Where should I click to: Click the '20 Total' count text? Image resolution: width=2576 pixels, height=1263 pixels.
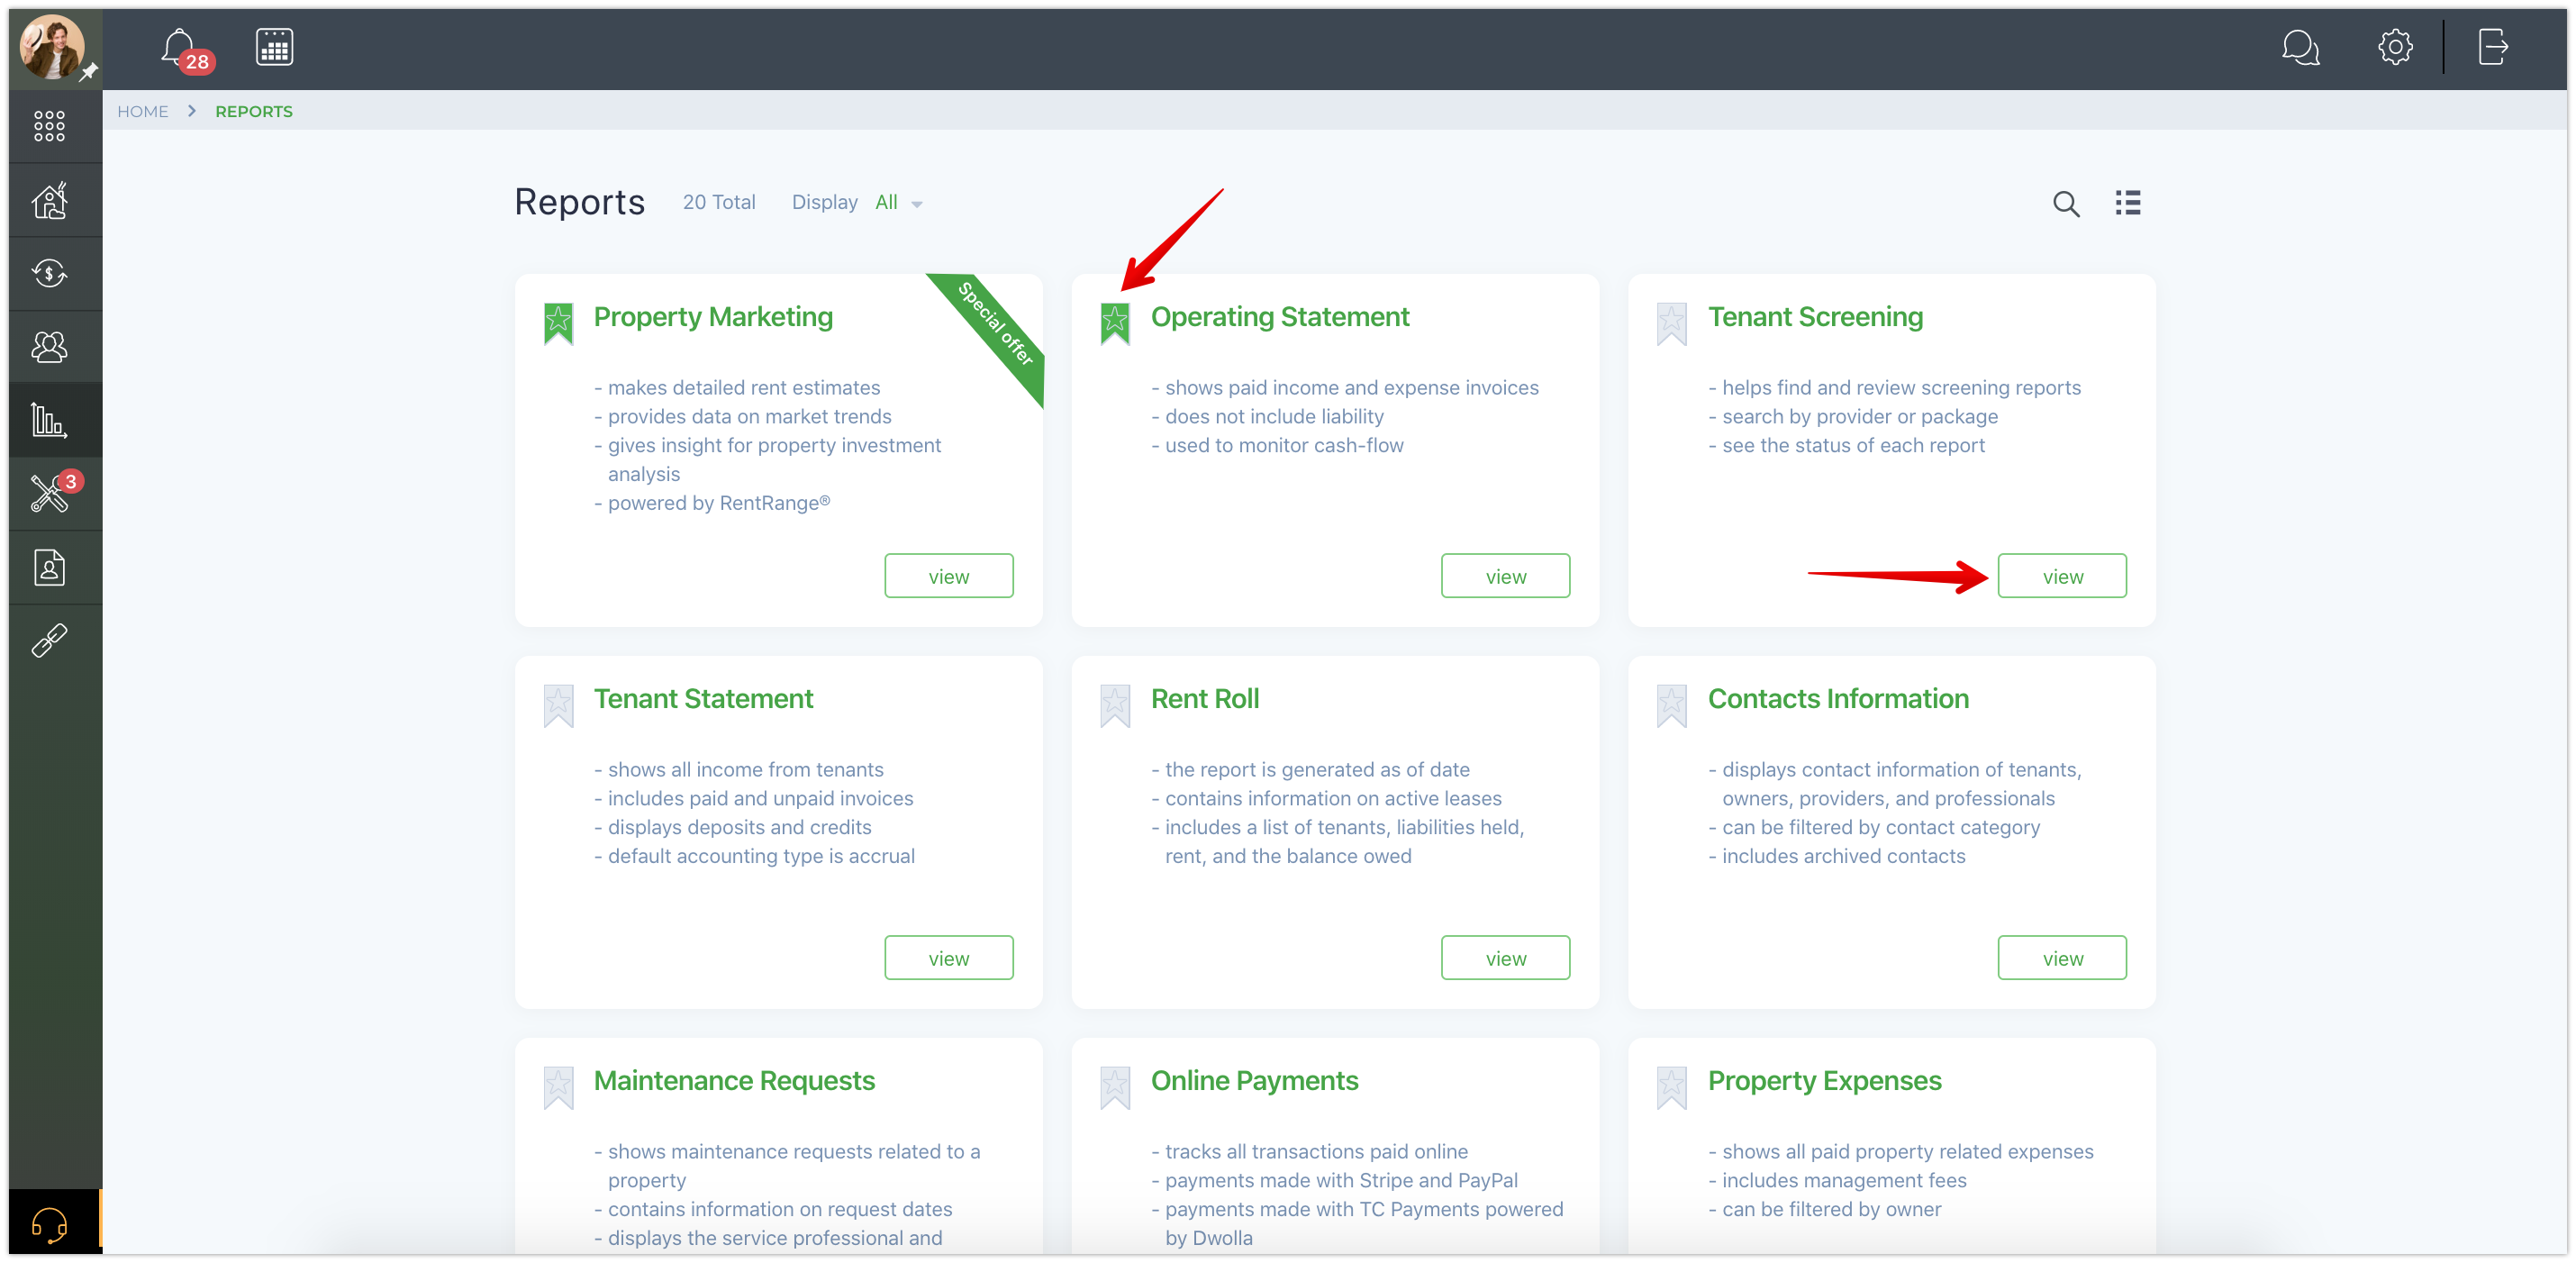tap(719, 202)
